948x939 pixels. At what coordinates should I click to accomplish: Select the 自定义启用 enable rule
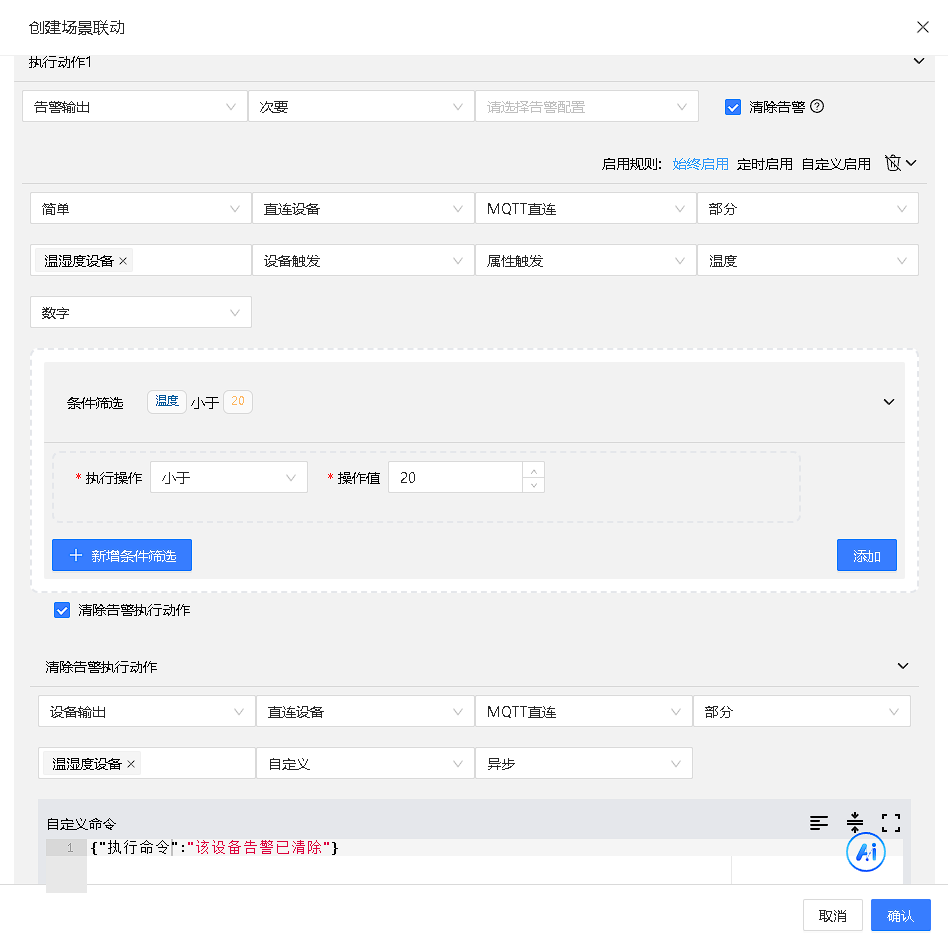pyautogui.click(x=836, y=164)
